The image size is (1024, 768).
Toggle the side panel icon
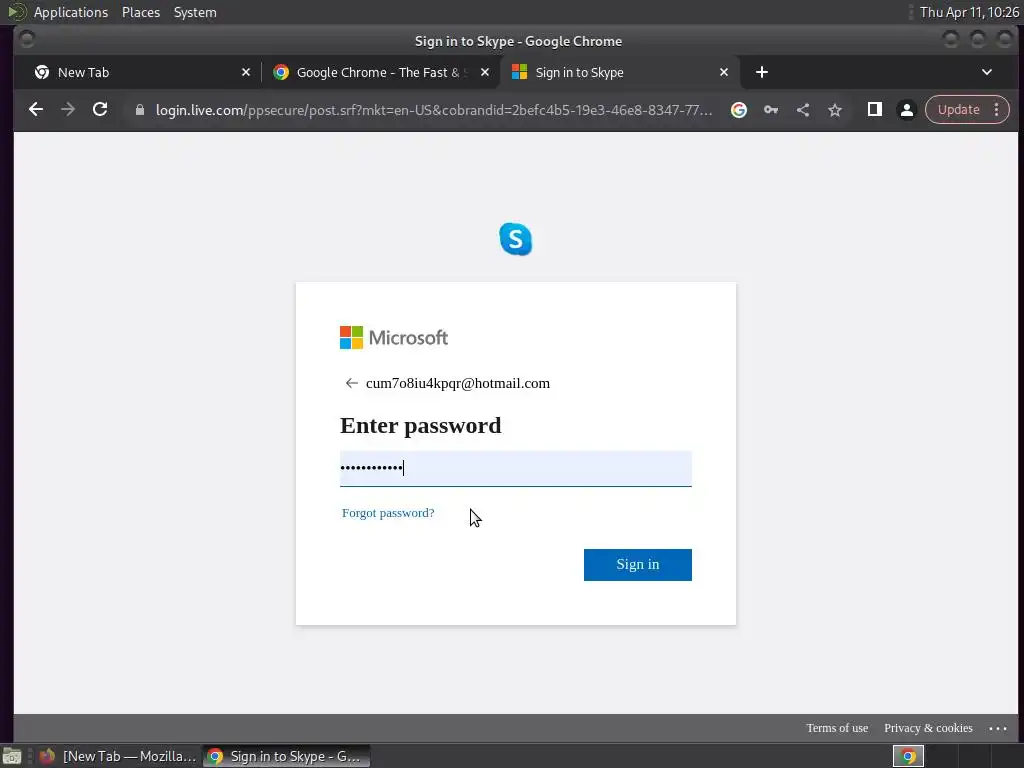[x=874, y=110]
